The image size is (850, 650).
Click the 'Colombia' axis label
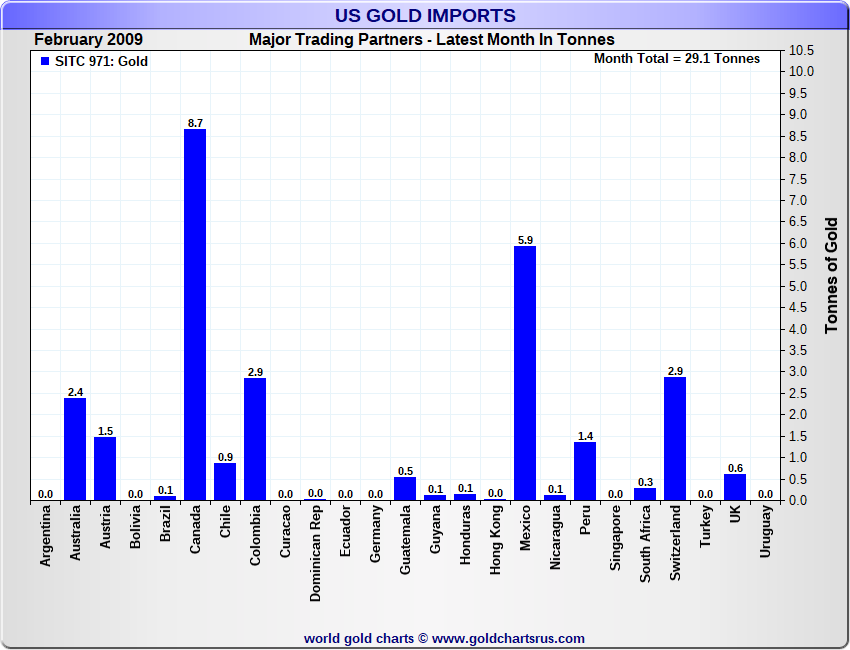point(255,535)
